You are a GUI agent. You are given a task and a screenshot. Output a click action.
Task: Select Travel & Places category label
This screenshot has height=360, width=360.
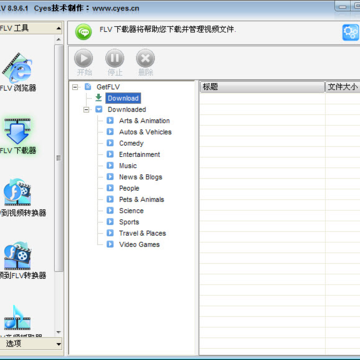pos(142,233)
